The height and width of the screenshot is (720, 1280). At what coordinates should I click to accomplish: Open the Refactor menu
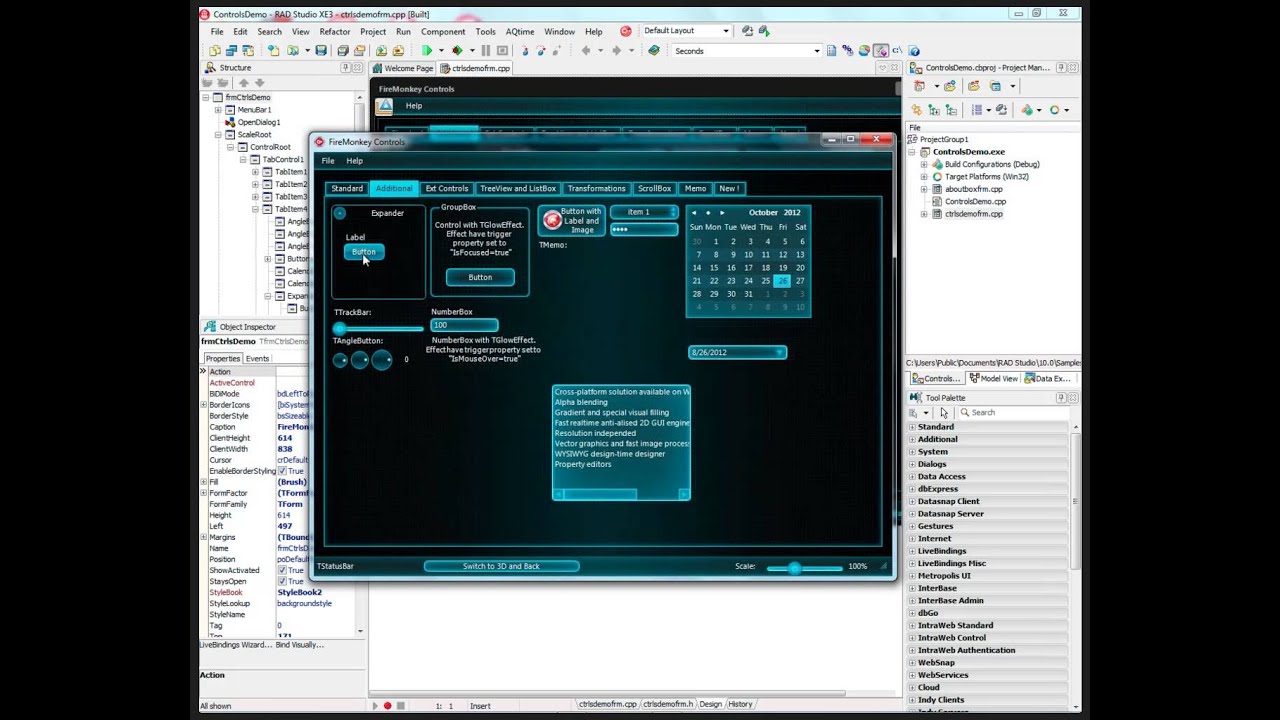coord(335,32)
